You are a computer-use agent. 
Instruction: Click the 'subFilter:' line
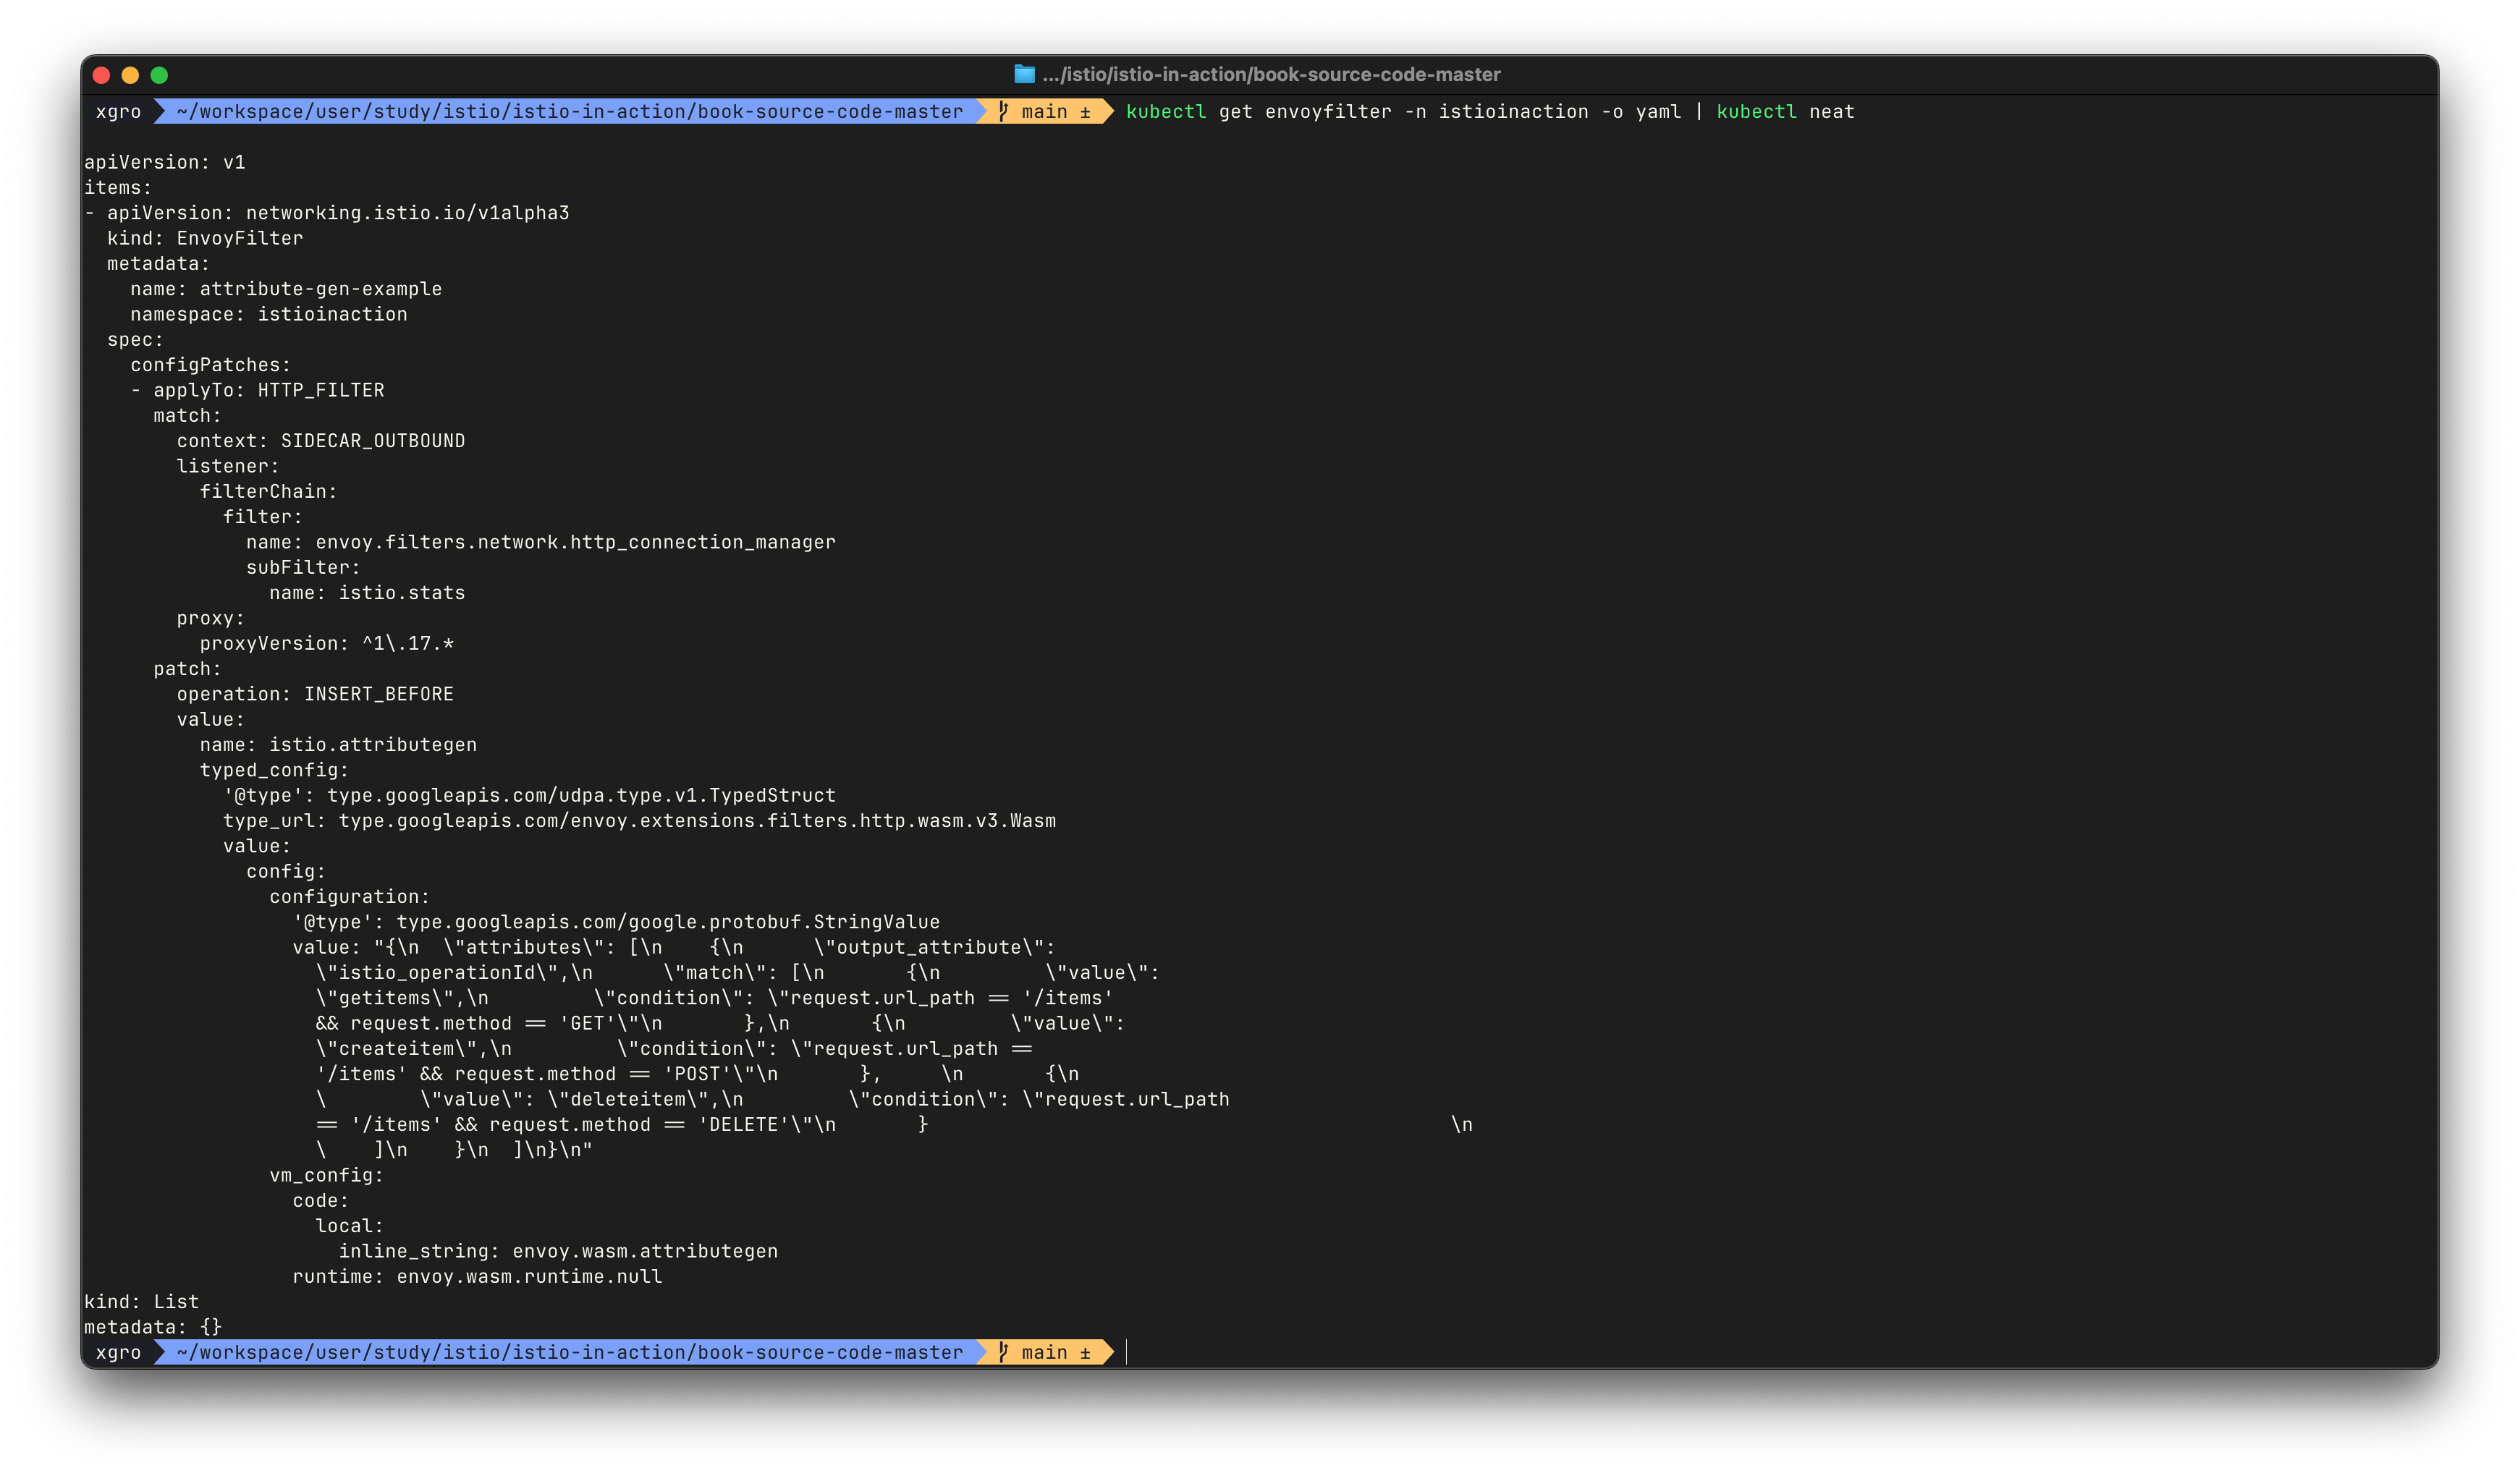coord(304,567)
